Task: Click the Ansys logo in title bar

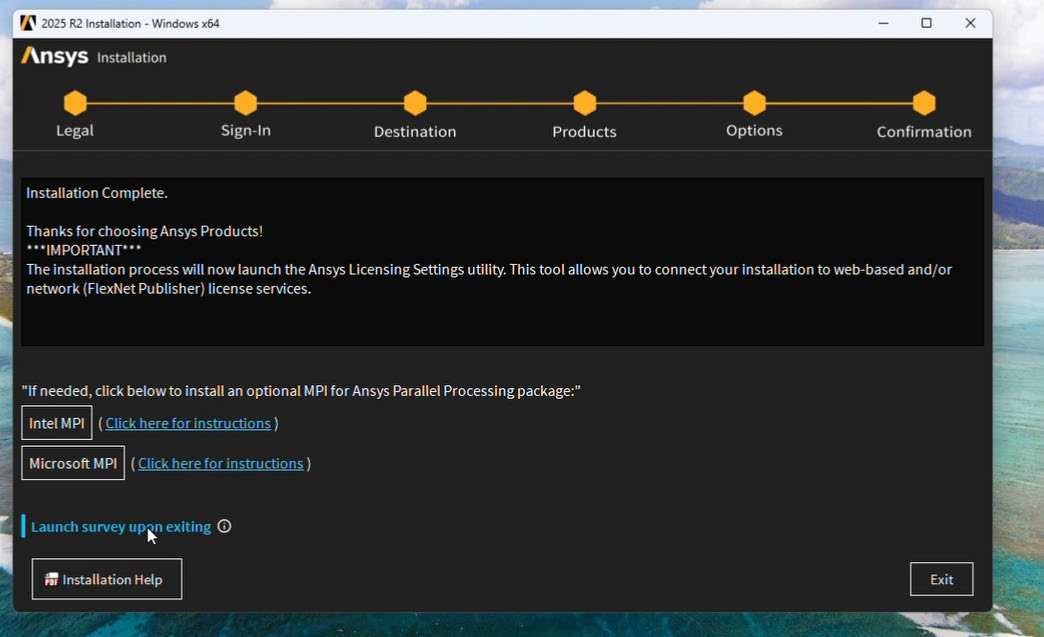Action: 28,23
